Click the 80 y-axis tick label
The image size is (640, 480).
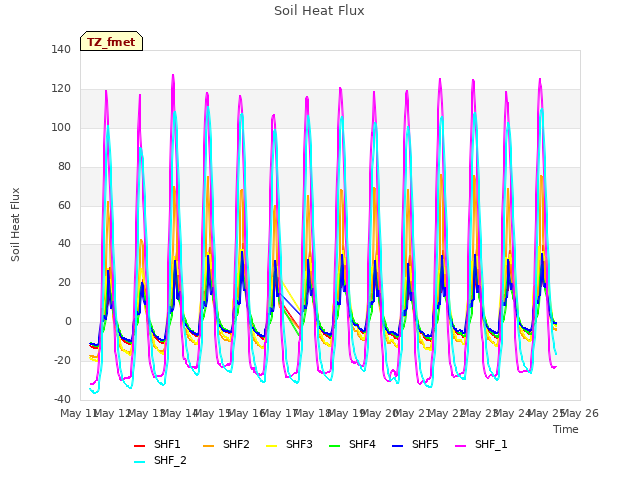(x=64, y=167)
